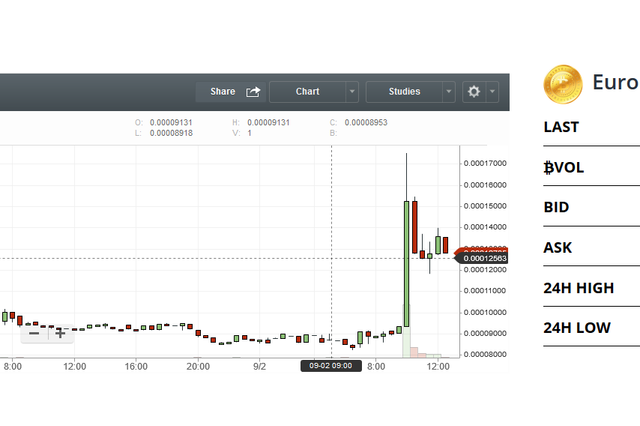This screenshot has height=426, width=640.
Task: Click the 0.00017000 price axis label
Action: (x=485, y=163)
